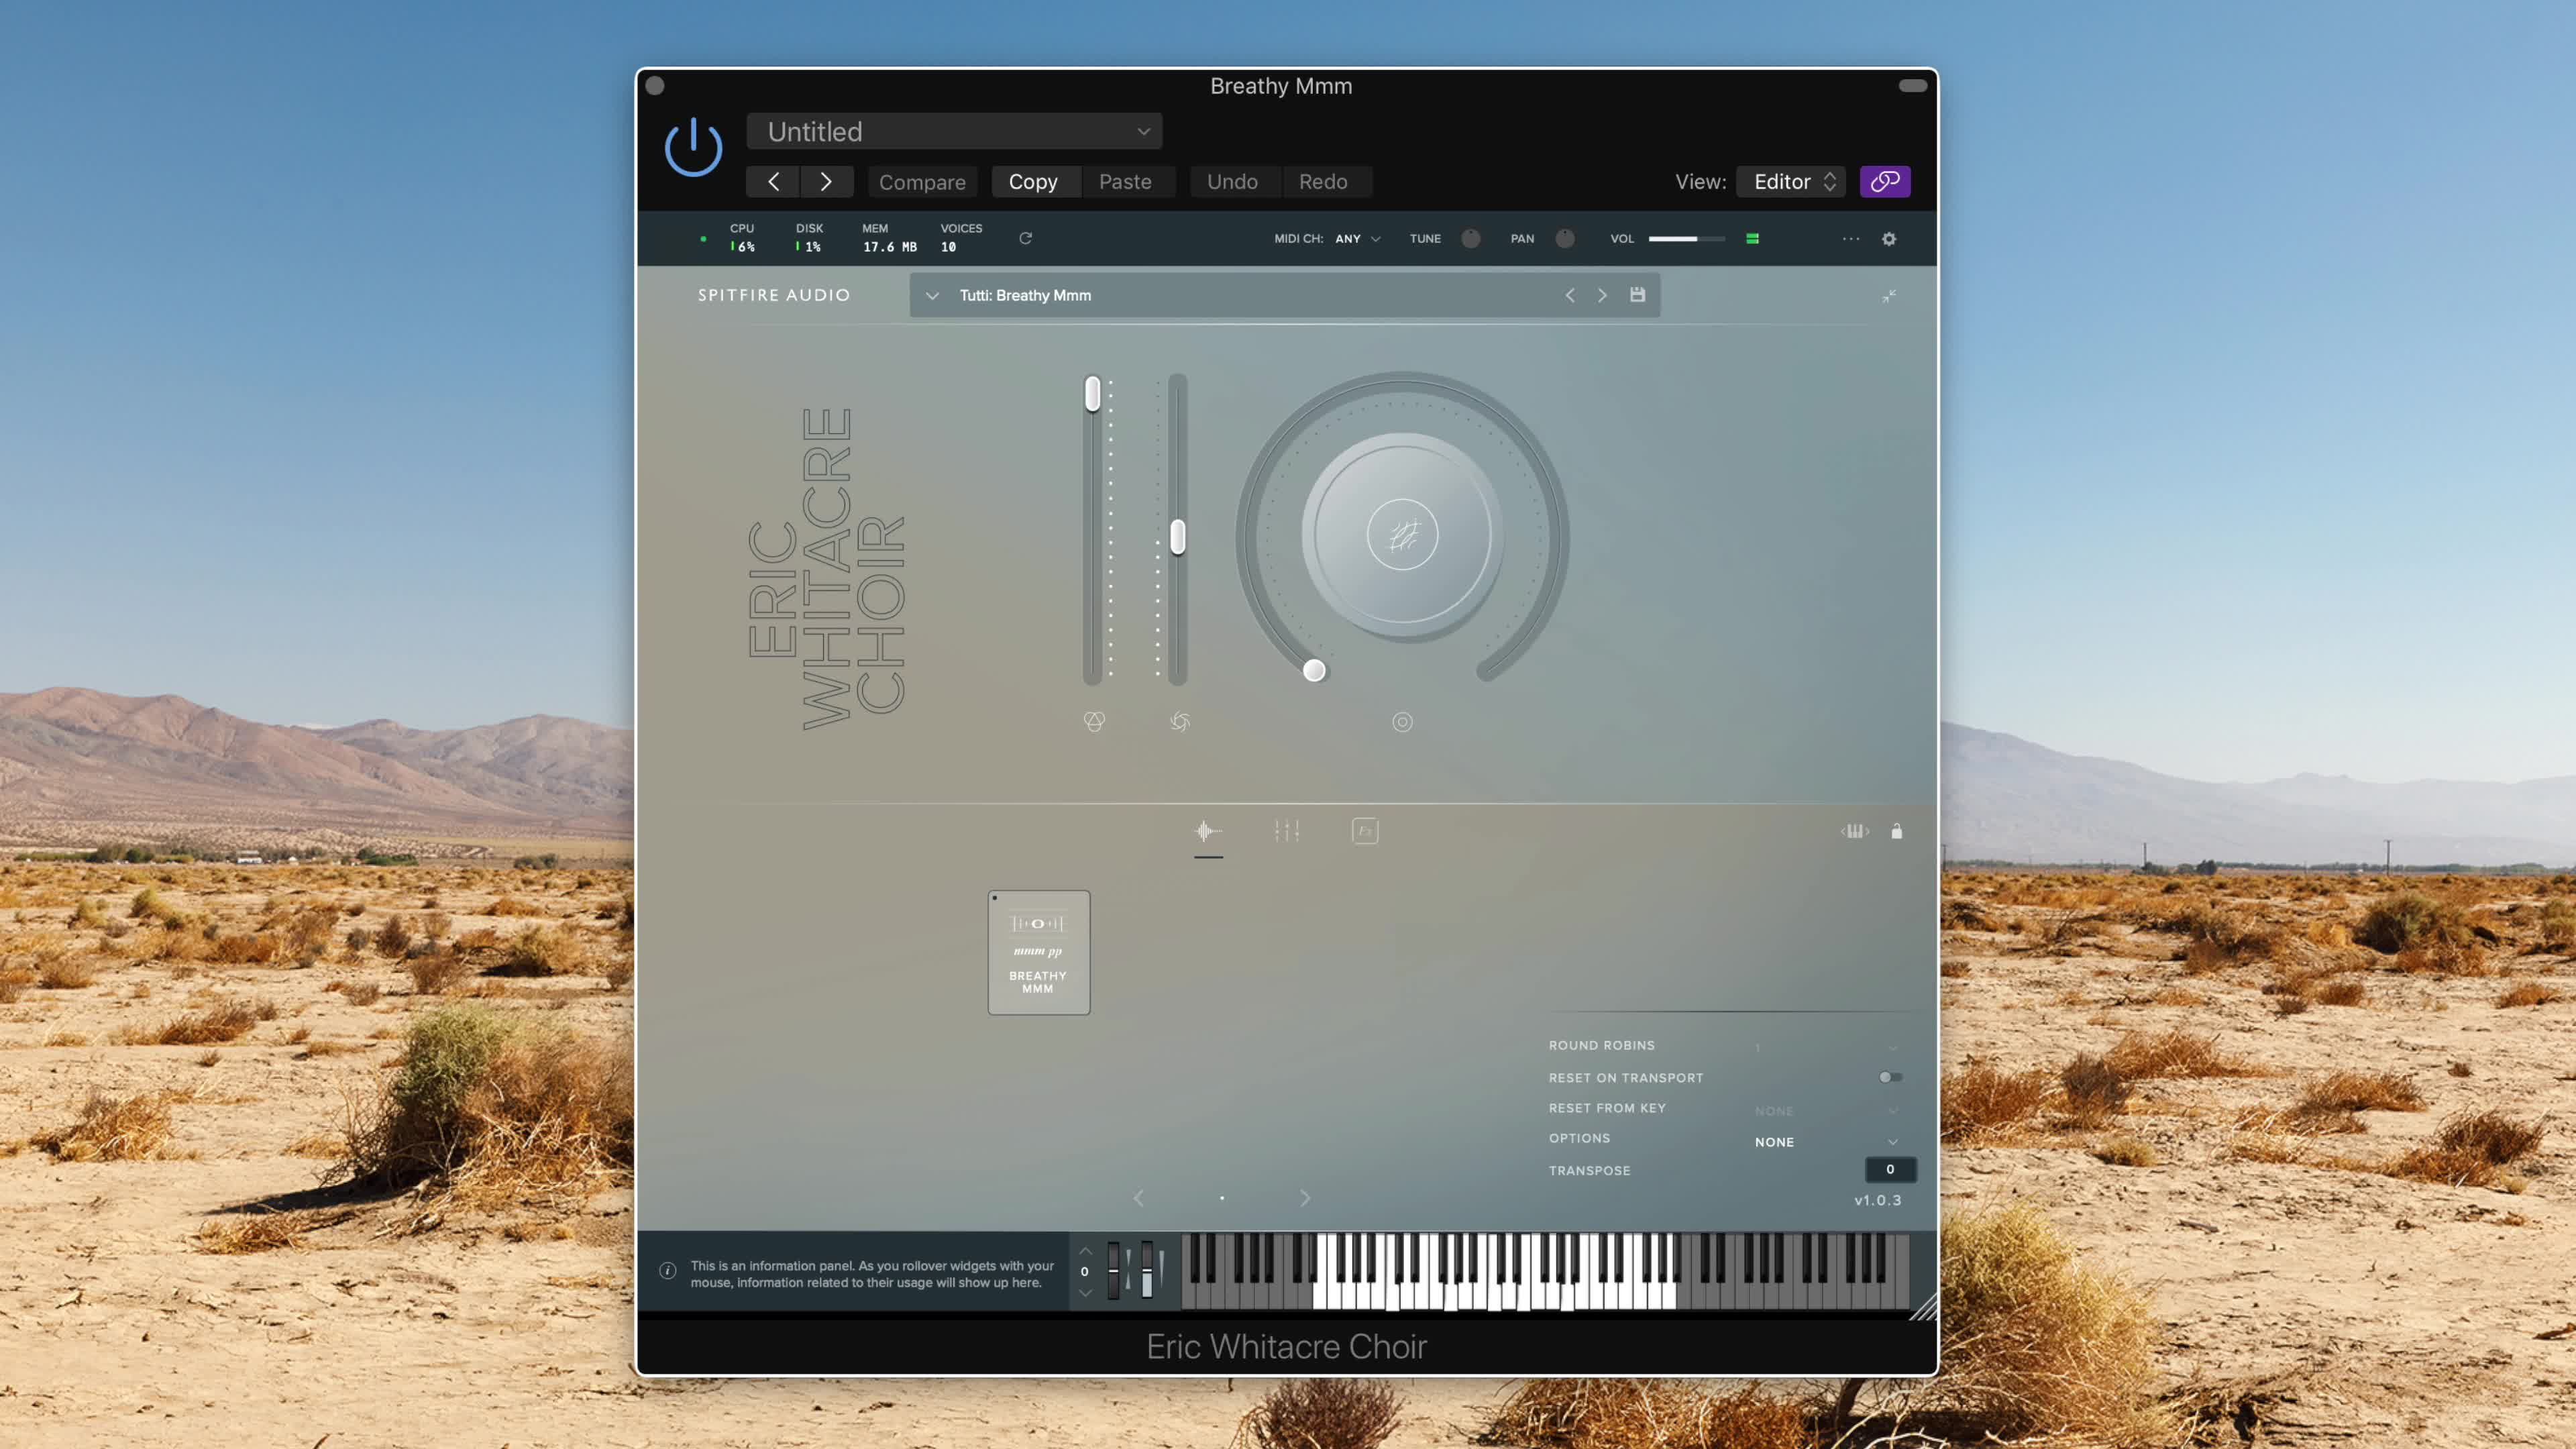Open the Round Robins dropdown
The width and height of the screenshot is (2576, 1449).
(1826, 1047)
